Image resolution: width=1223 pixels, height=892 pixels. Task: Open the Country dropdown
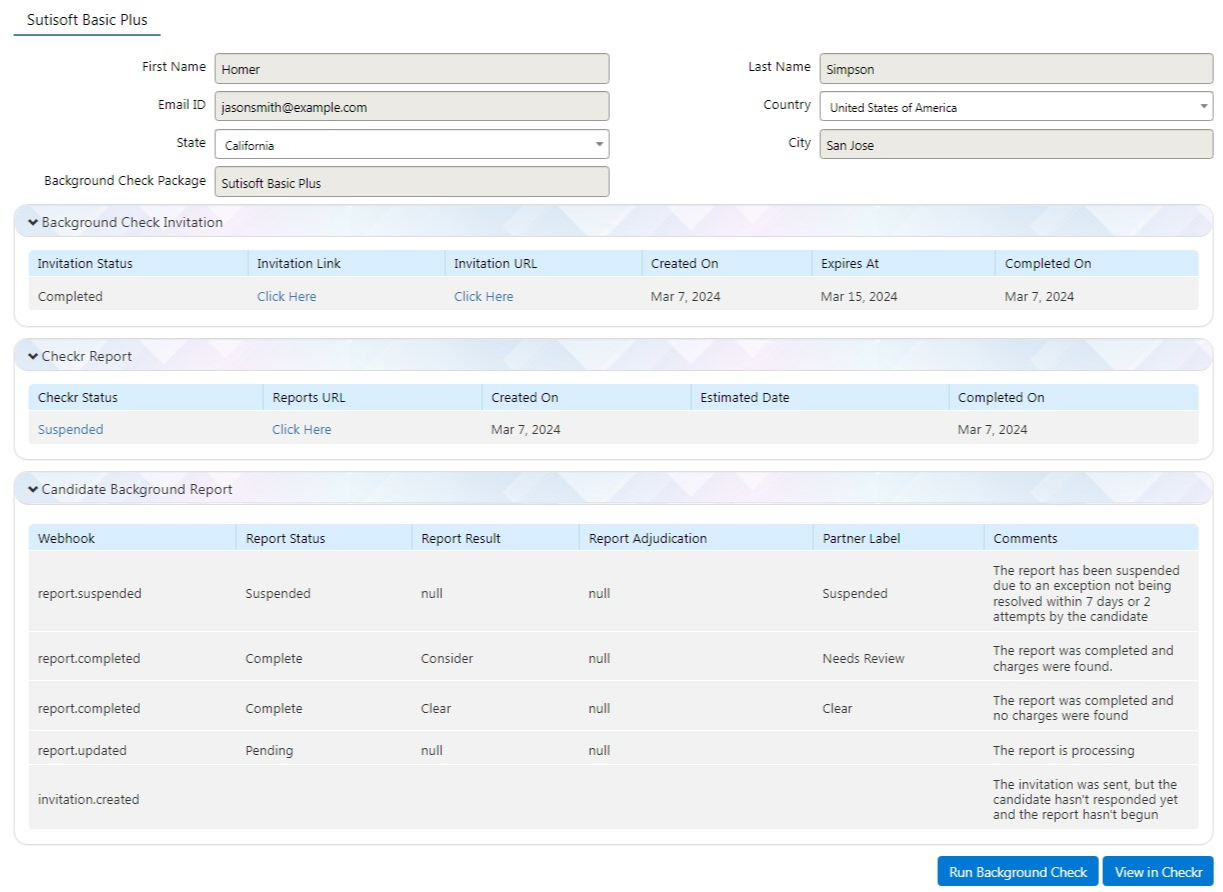tap(1015, 107)
